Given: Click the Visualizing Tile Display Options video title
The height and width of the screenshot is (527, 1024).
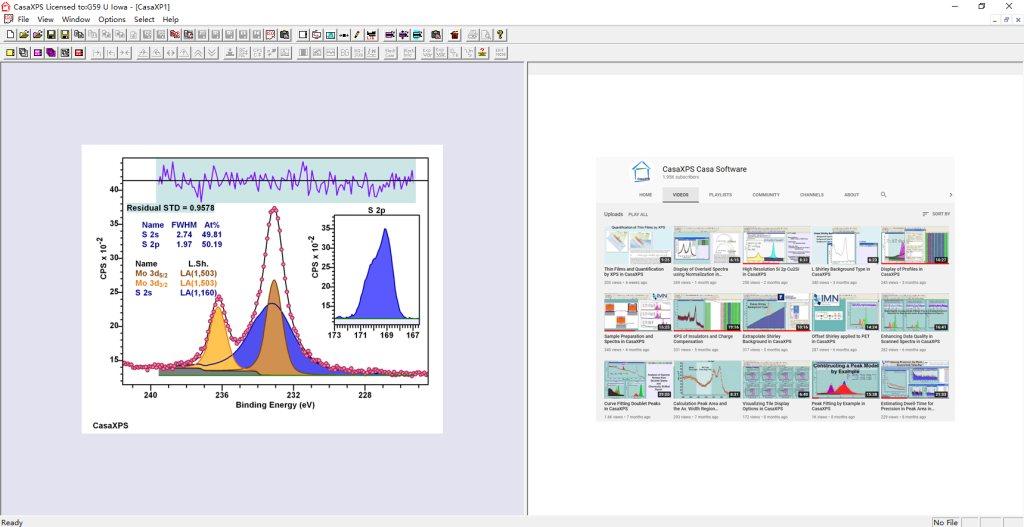Looking at the screenshot, I should pyautogui.click(x=772, y=406).
